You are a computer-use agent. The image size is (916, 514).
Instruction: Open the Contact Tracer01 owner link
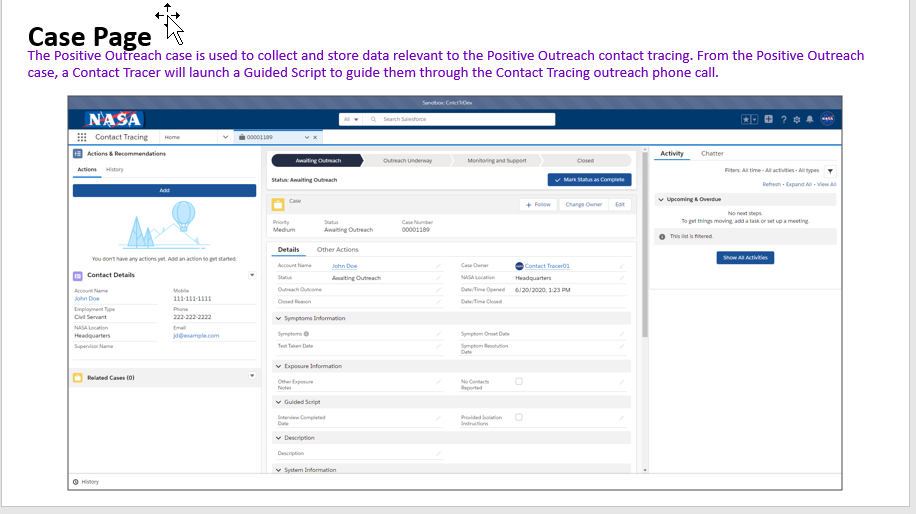pyautogui.click(x=547, y=266)
